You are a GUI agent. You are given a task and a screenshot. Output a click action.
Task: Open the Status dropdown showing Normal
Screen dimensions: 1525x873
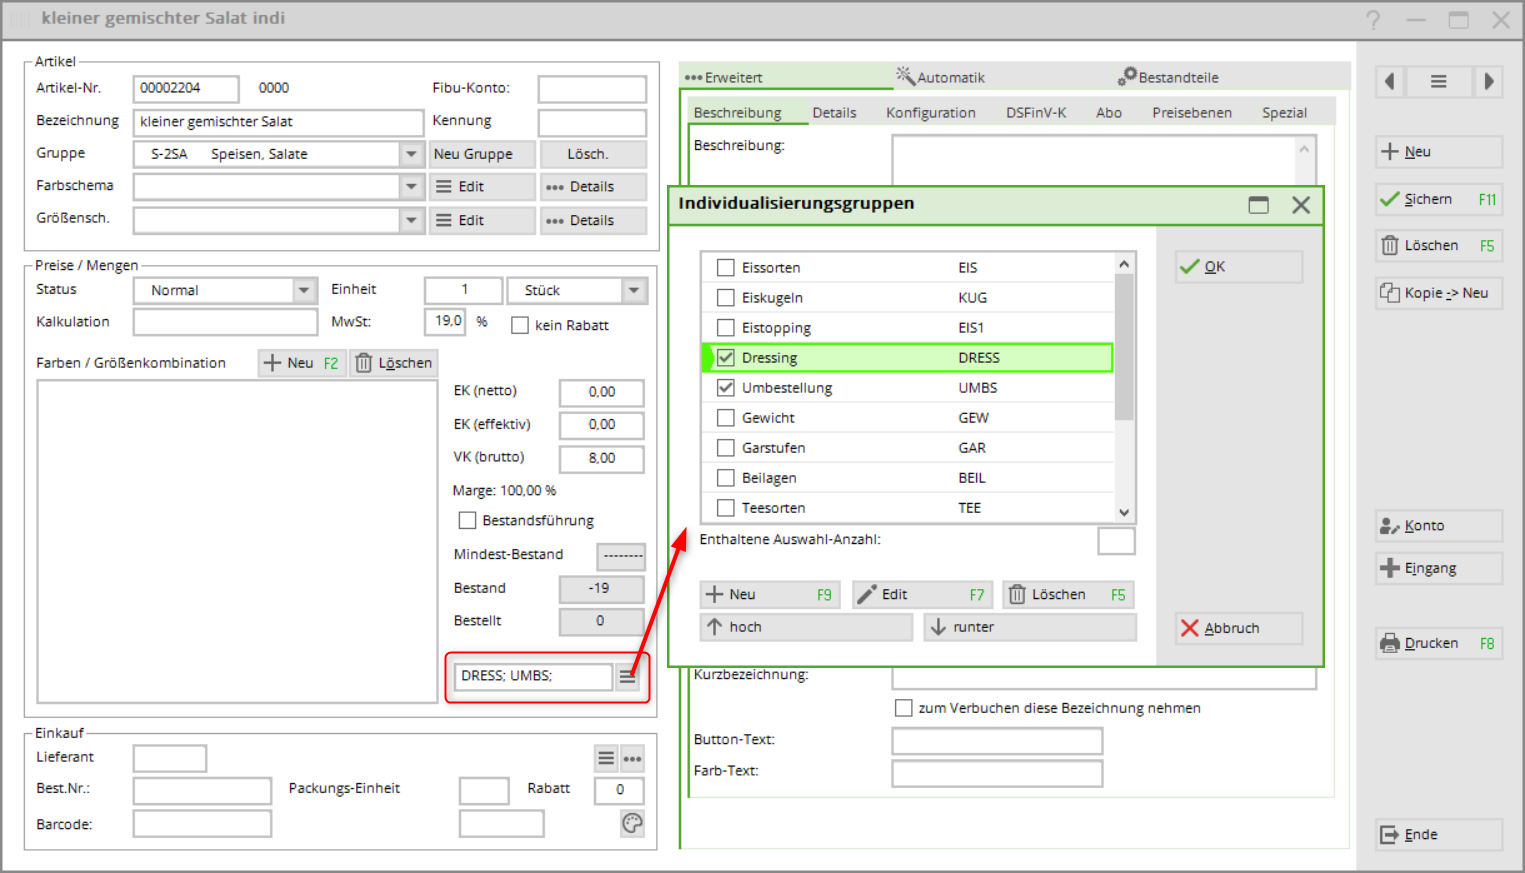coord(304,290)
